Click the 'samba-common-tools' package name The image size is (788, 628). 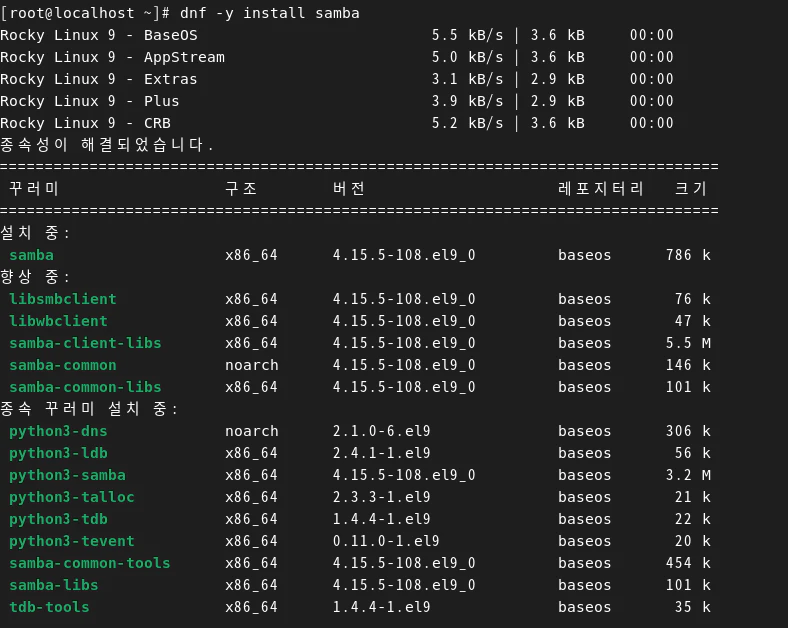pos(90,564)
